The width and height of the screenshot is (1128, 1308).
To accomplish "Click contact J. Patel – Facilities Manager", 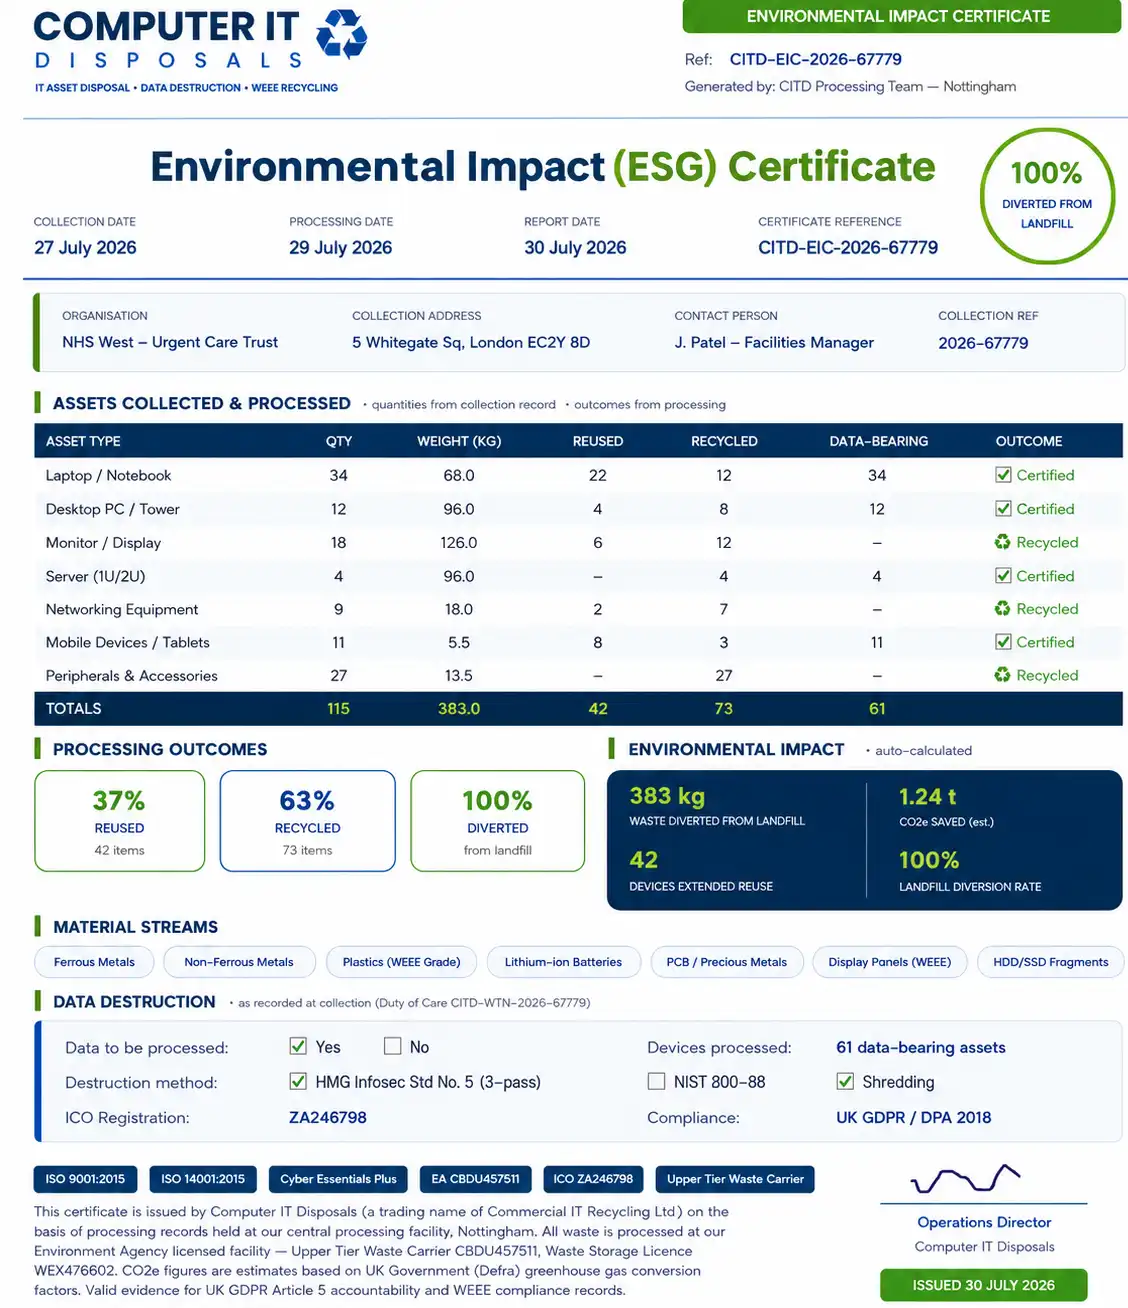I will [x=774, y=342].
